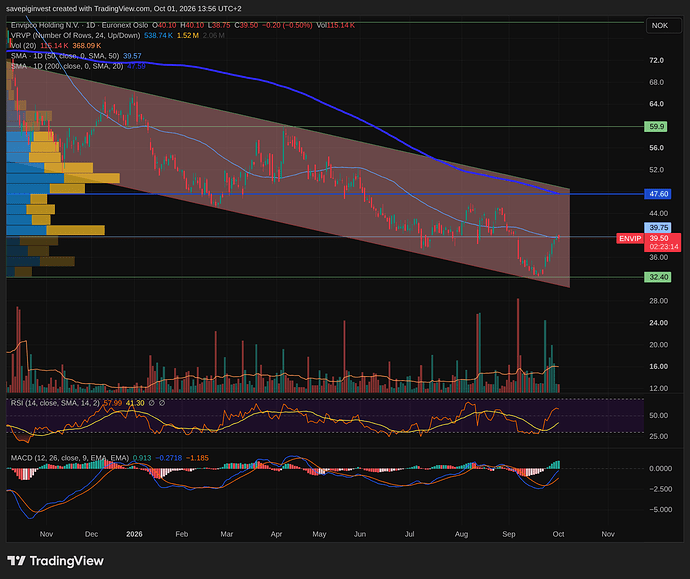Select the MACD (12, 26, close, 9, EMA, EMA) legend
The height and width of the screenshot is (579, 690).
70,458
